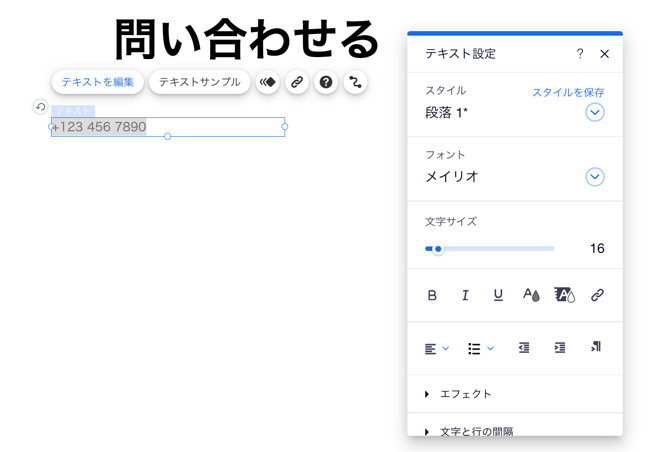Click the 文字サイズ slider handle
This screenshot has width=660, height=452.
(x=438, y=248)
